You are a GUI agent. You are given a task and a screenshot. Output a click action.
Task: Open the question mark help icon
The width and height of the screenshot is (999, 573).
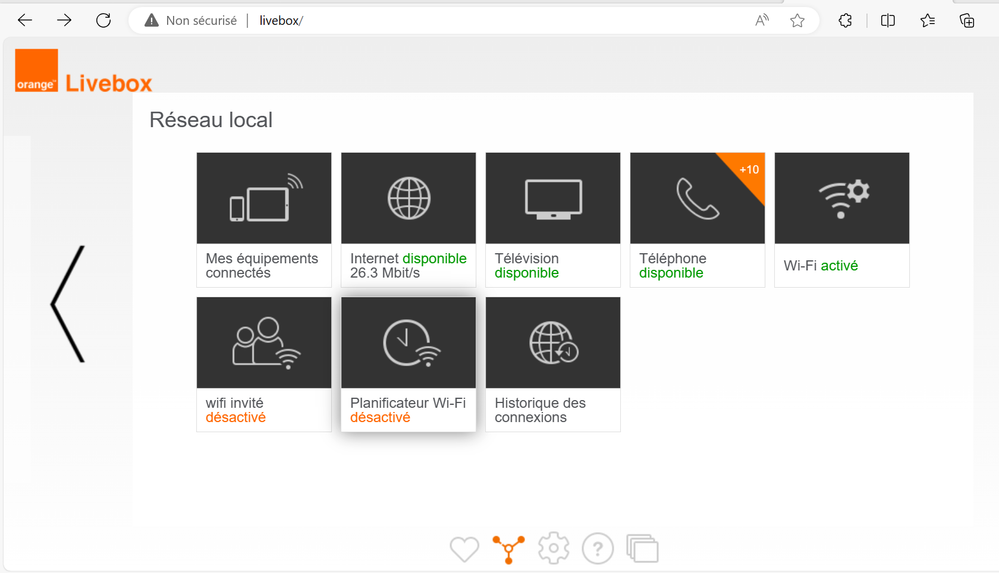[598, 548]
